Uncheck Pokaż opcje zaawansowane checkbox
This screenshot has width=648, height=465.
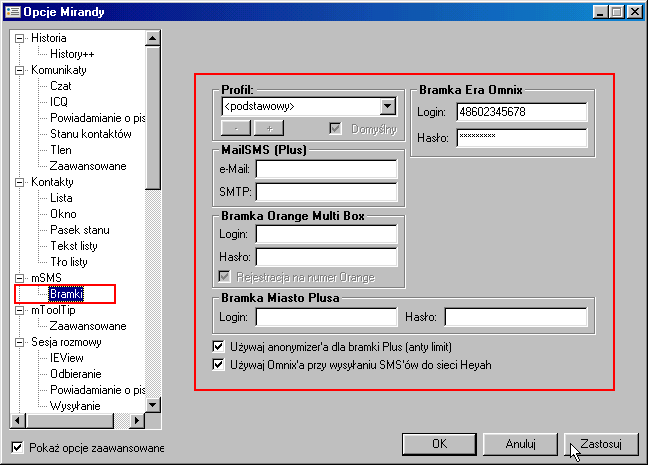17,447
